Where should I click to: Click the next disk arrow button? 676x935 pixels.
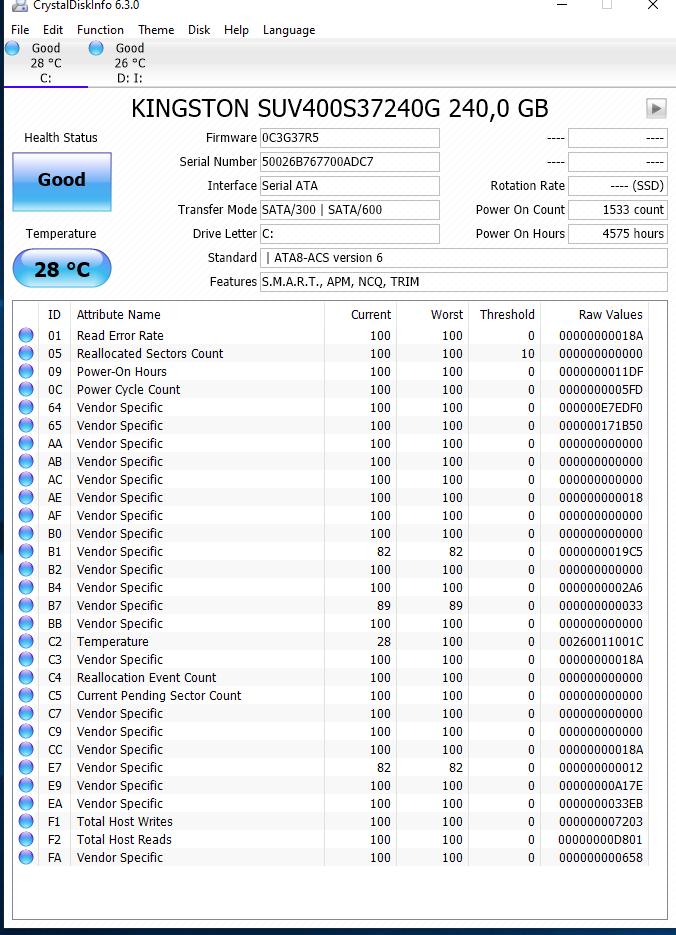(656, 109)
